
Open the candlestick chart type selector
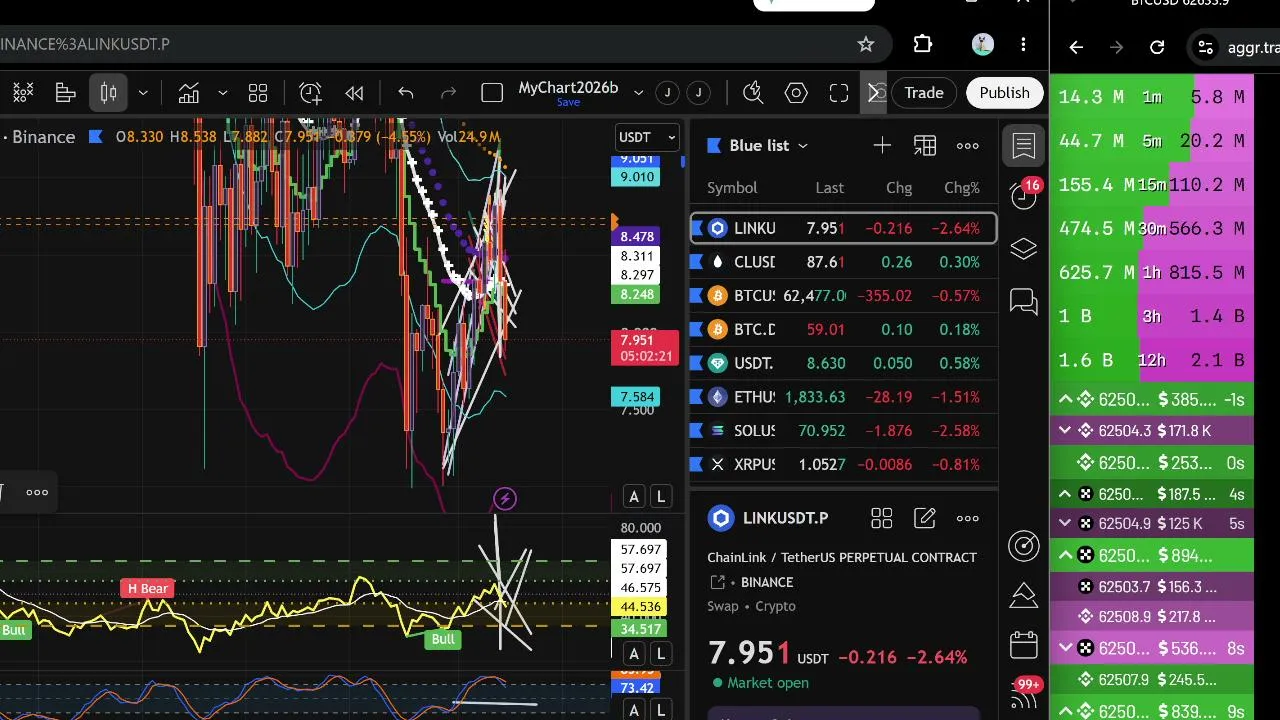109,93
